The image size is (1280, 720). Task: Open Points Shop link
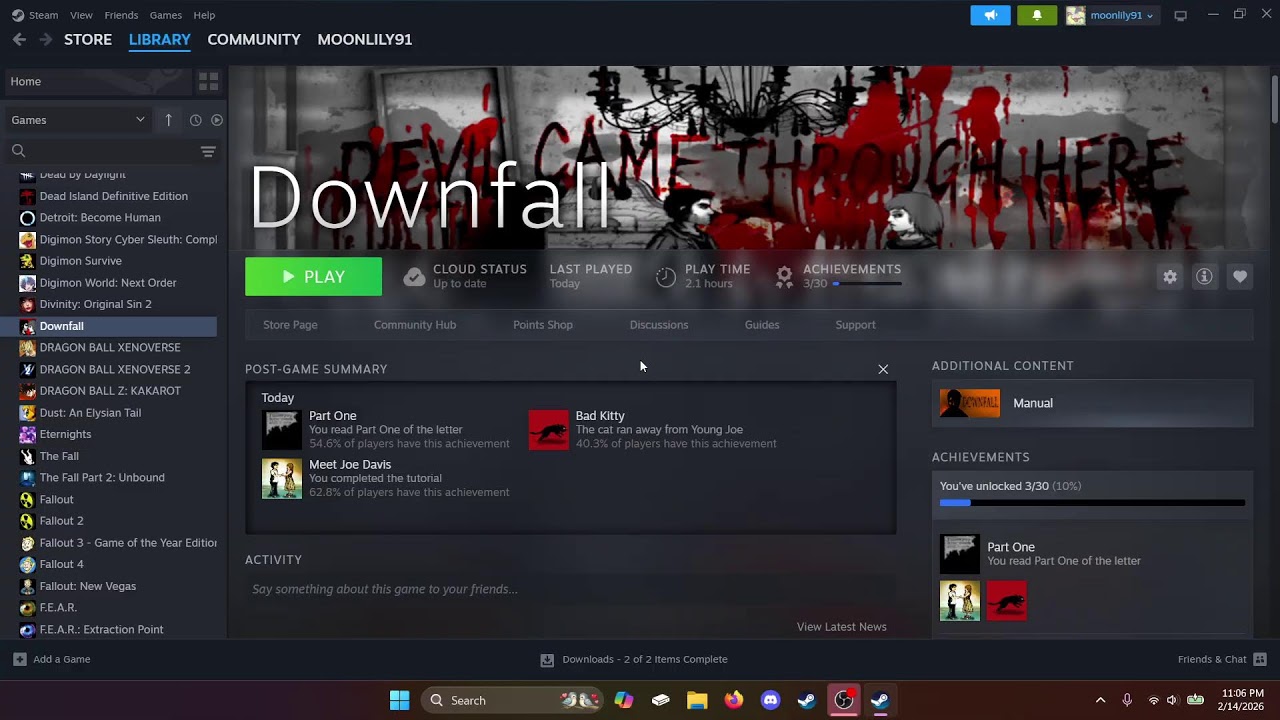click(x=543, y=325)
